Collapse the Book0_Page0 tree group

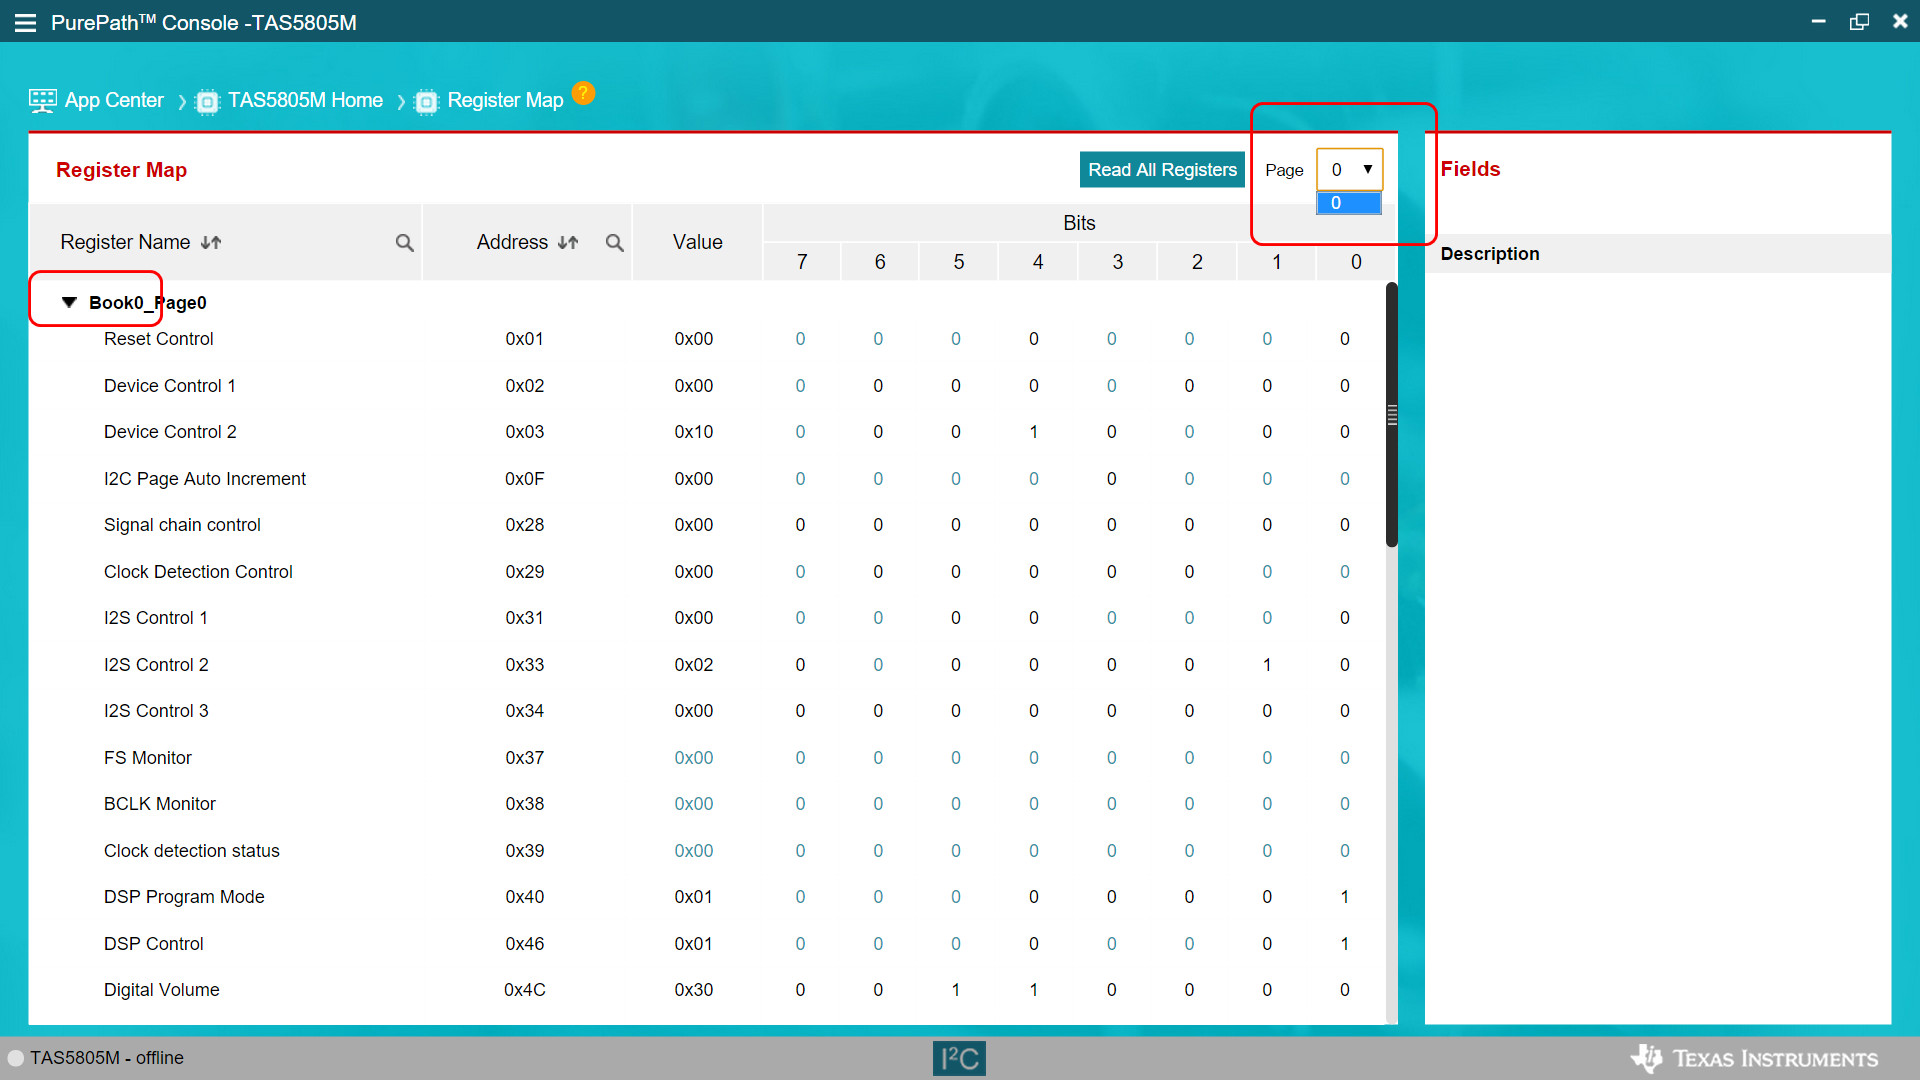click(69, 302)
